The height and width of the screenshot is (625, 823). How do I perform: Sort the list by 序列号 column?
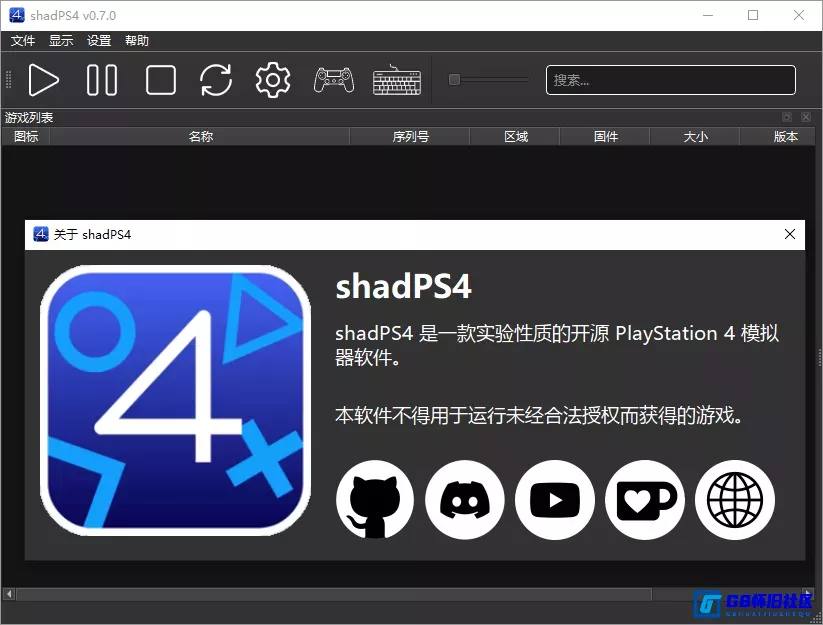413,136
